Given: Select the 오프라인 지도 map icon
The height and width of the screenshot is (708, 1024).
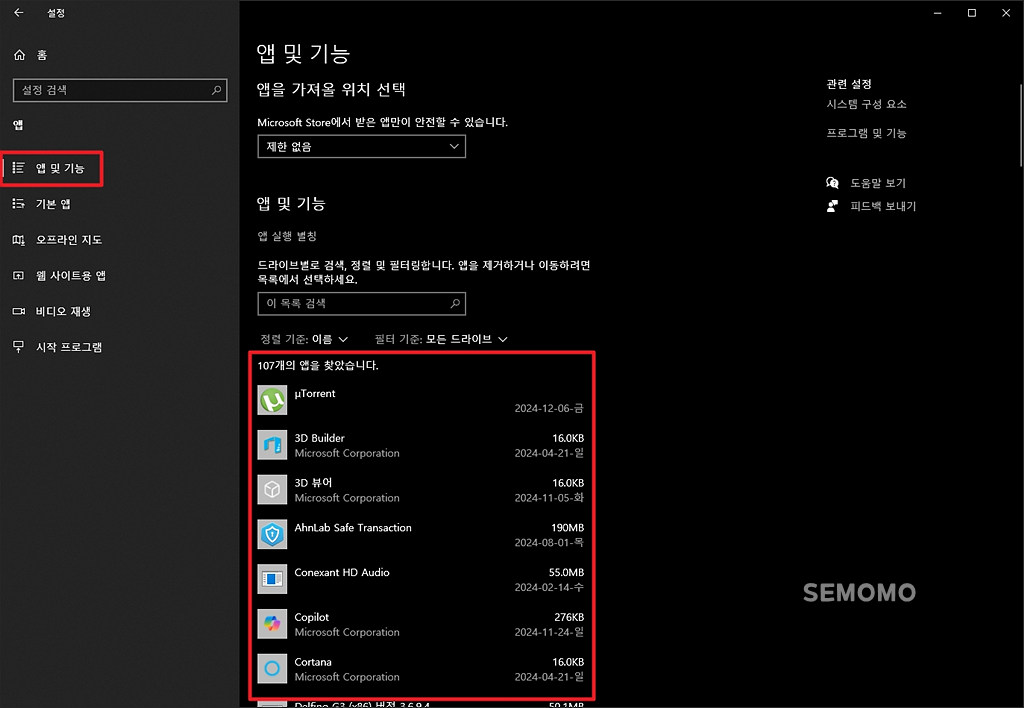Looking at the screenshot, I should [18, 240].
